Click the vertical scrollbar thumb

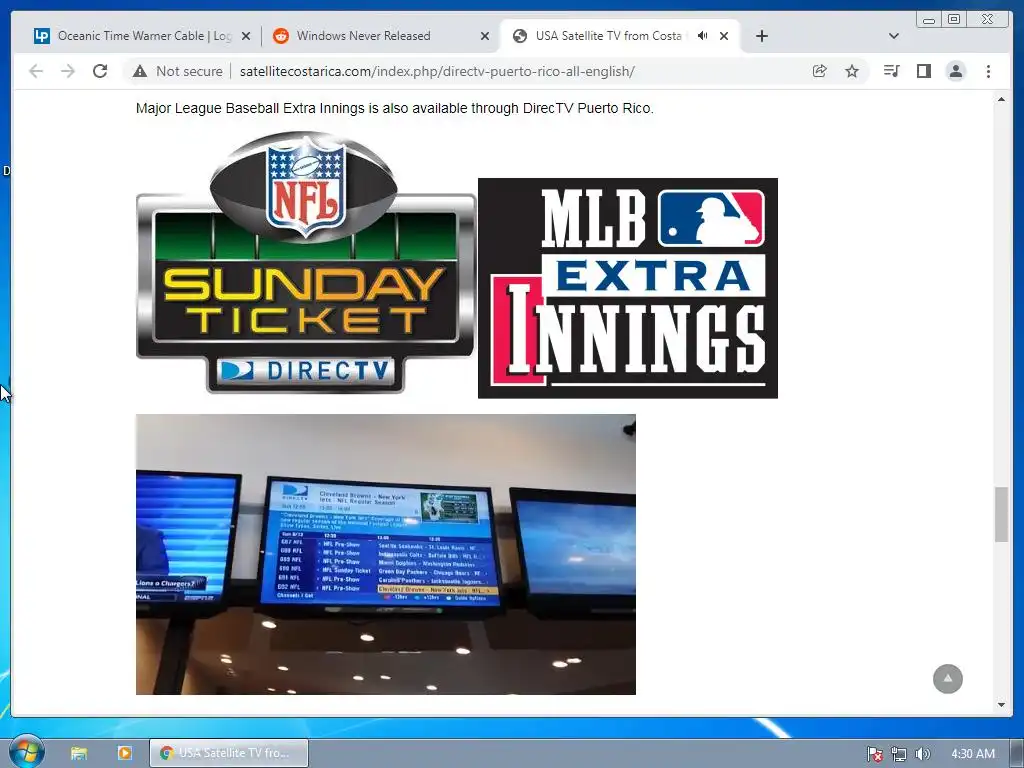[x=1001, y=514]
